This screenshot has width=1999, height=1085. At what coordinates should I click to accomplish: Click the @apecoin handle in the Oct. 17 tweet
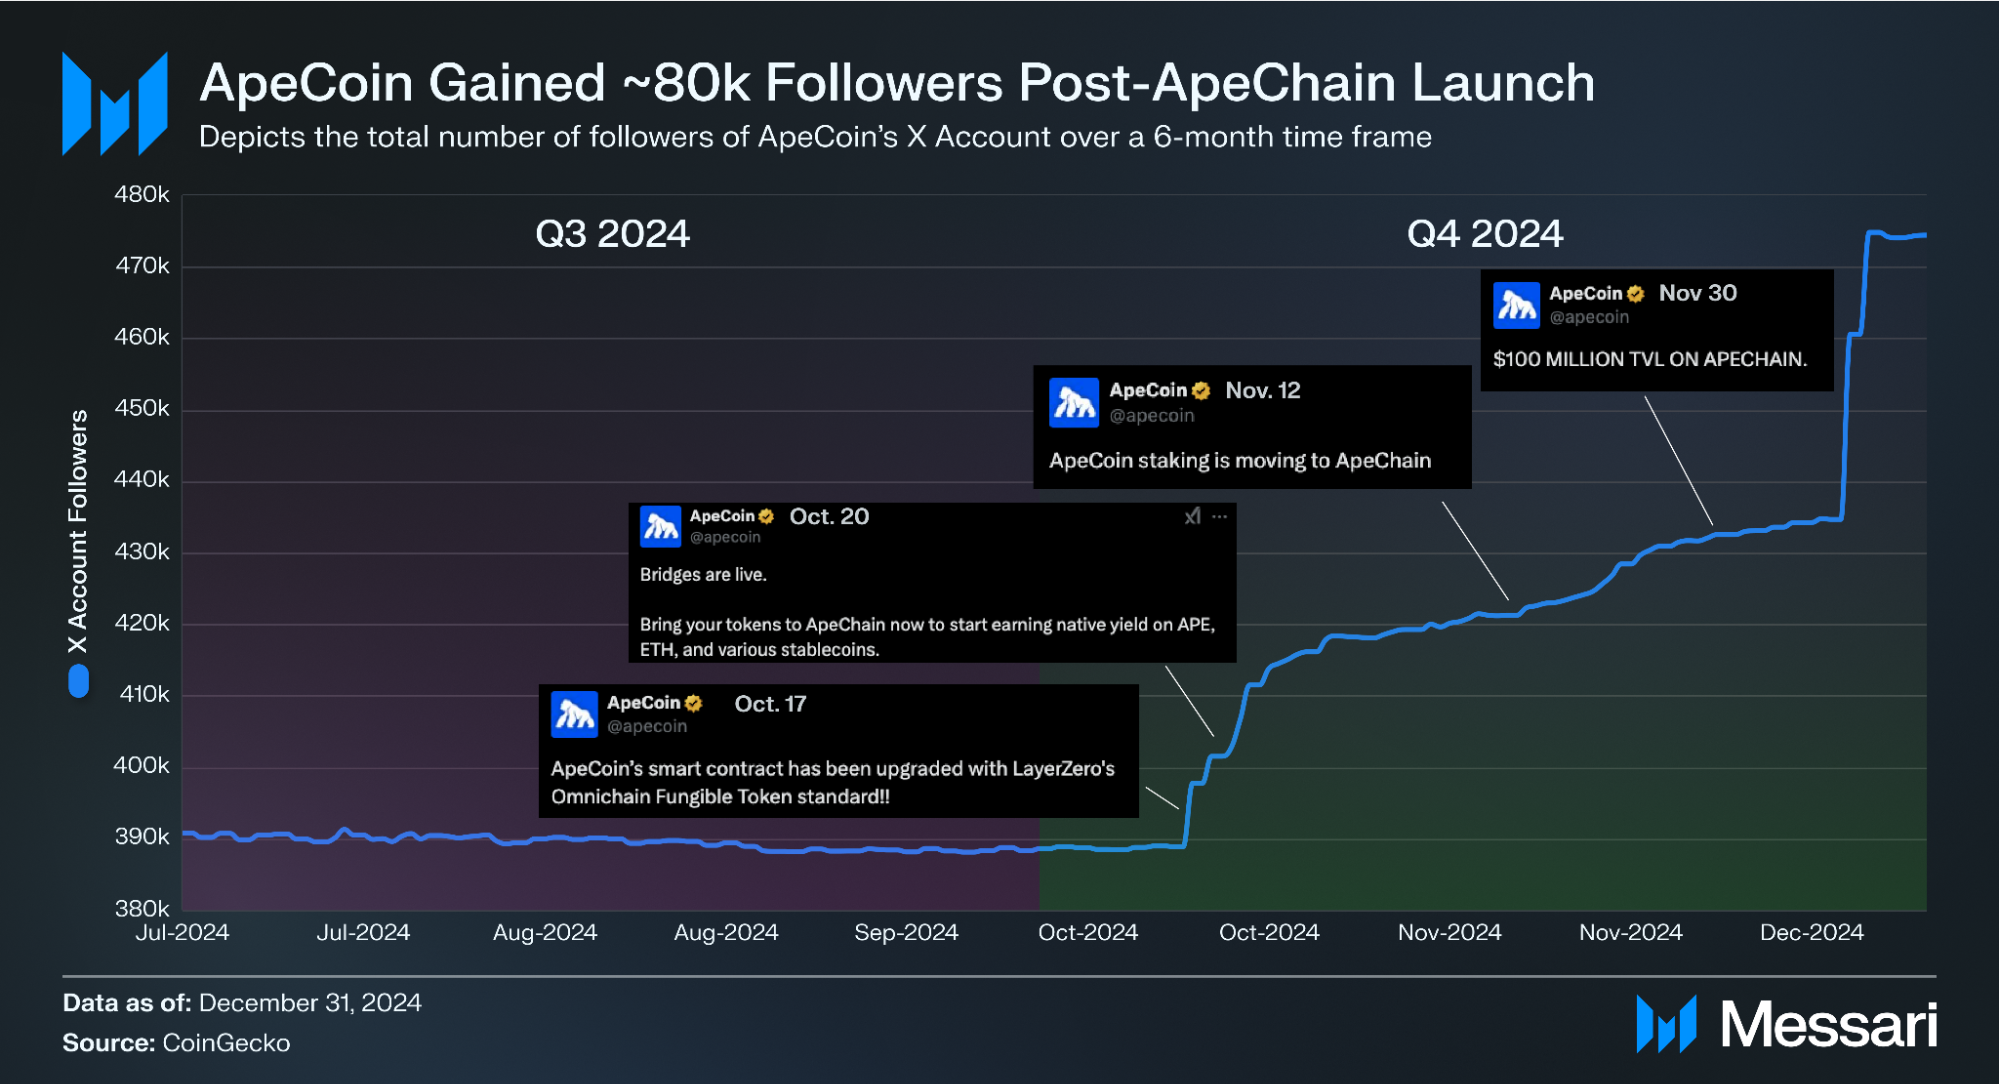coord(647,727)
